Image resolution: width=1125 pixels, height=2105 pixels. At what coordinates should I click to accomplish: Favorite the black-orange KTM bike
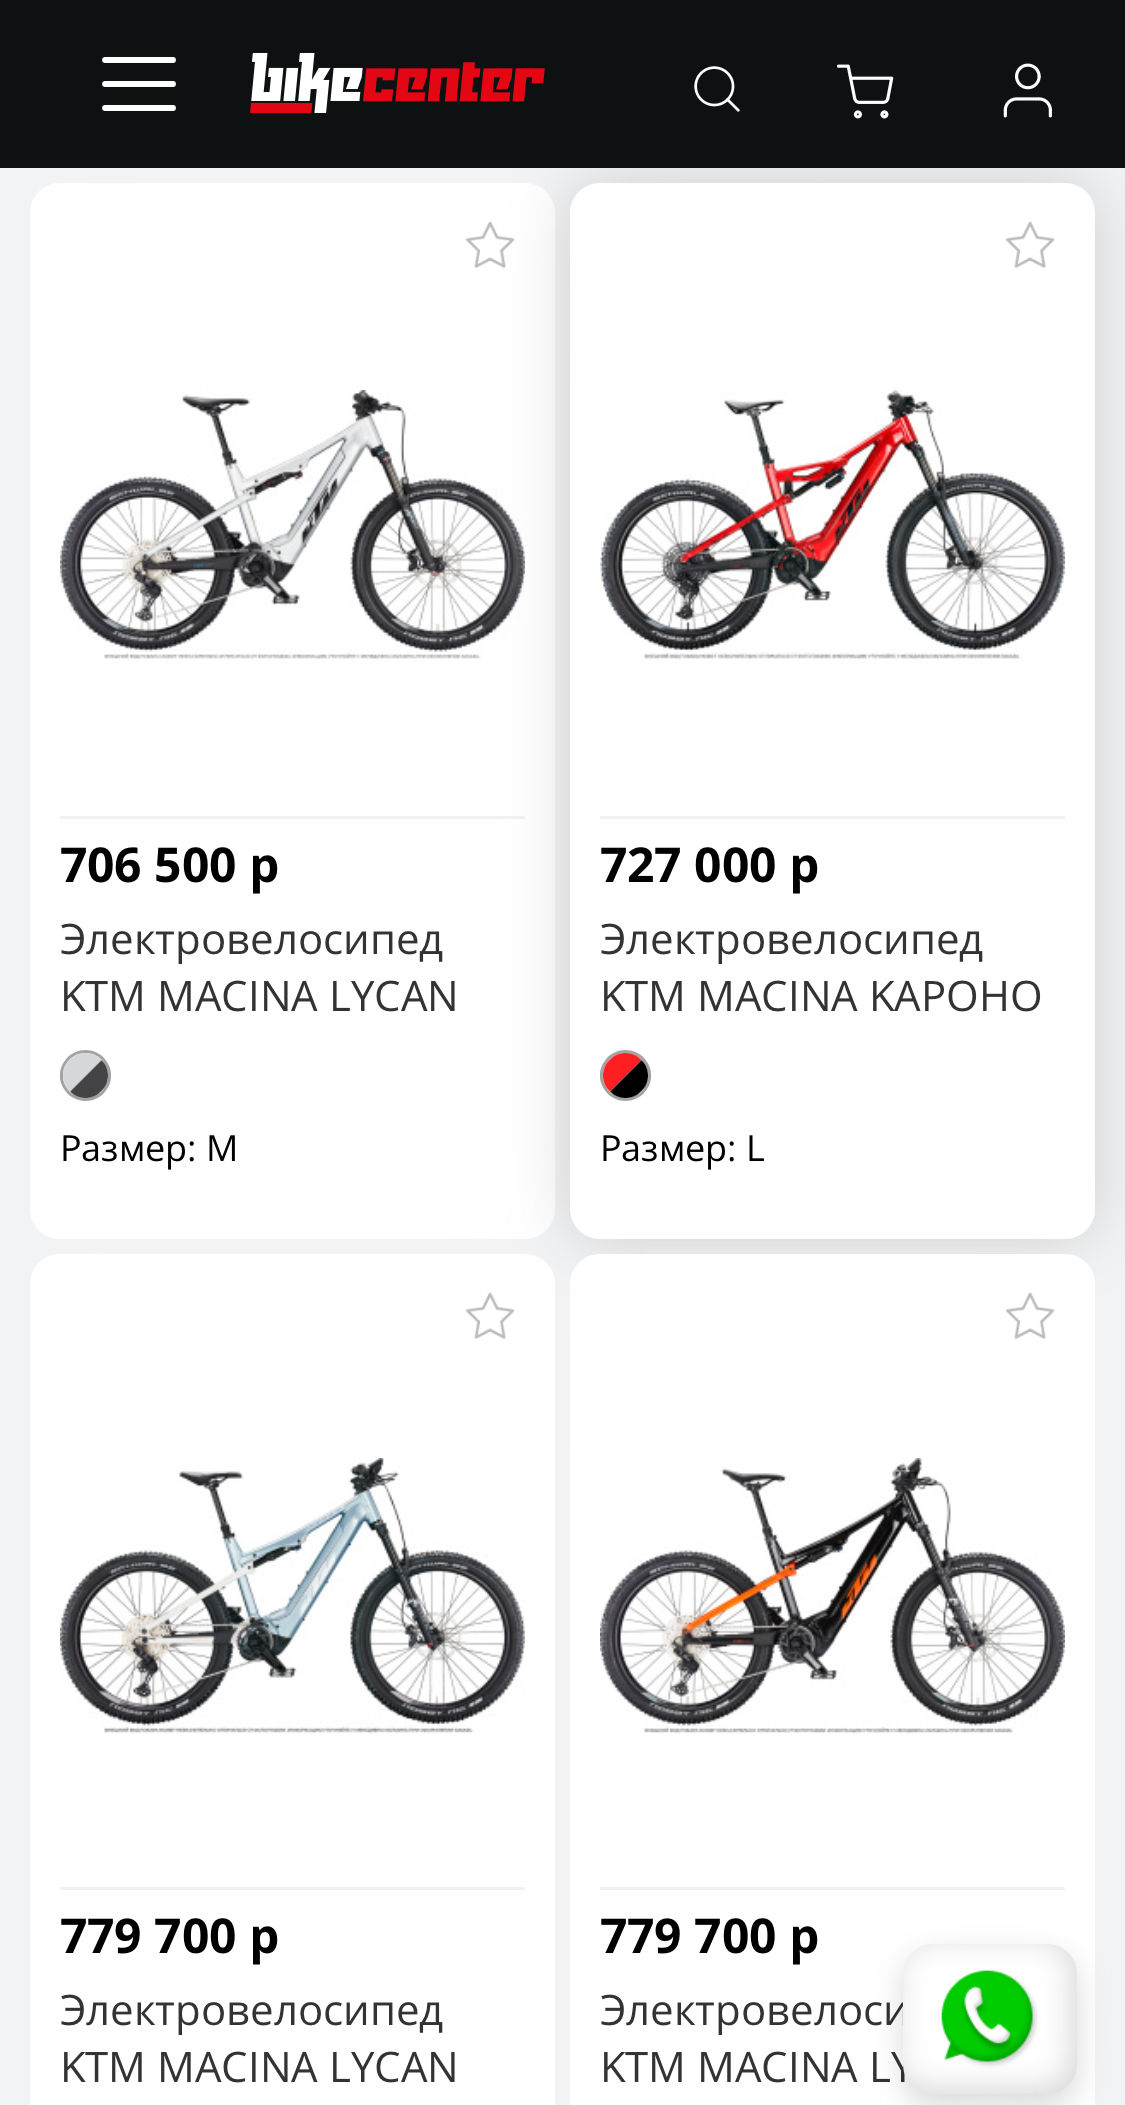[x=1030, y=1317]
